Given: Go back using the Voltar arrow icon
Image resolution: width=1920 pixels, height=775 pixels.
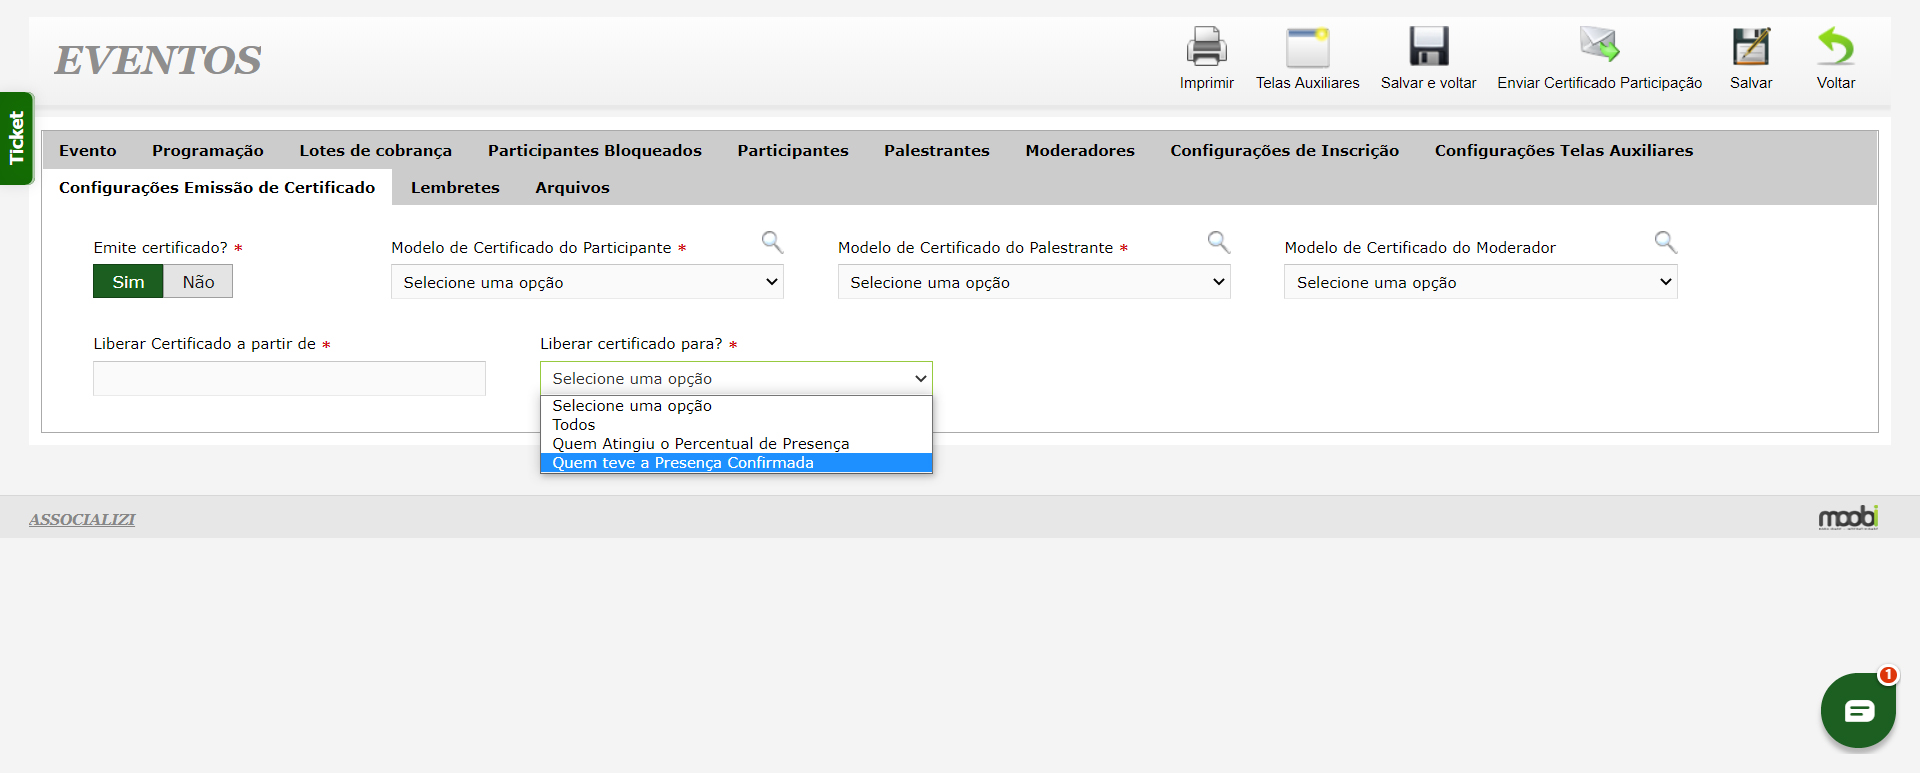Looking at the screenshot, I should click(1835, 47).
